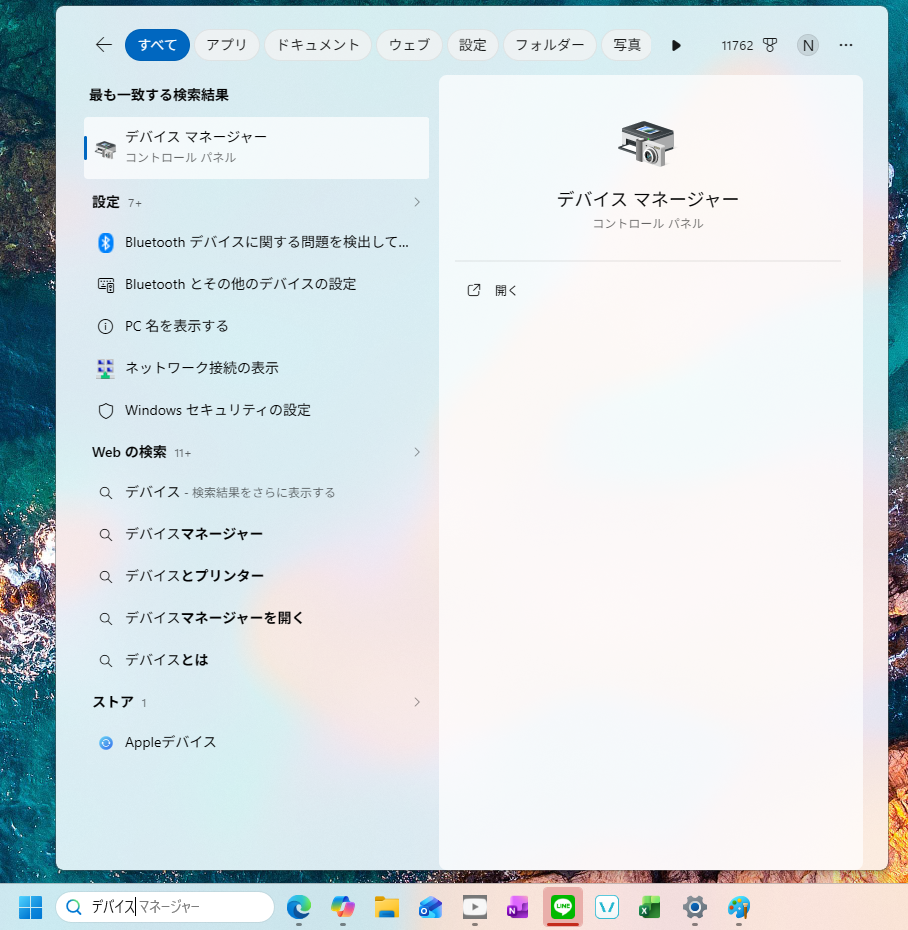908x930 pixels.
Task: Select デバイスとプリンター web suggestion
Action: click(194, 576)
